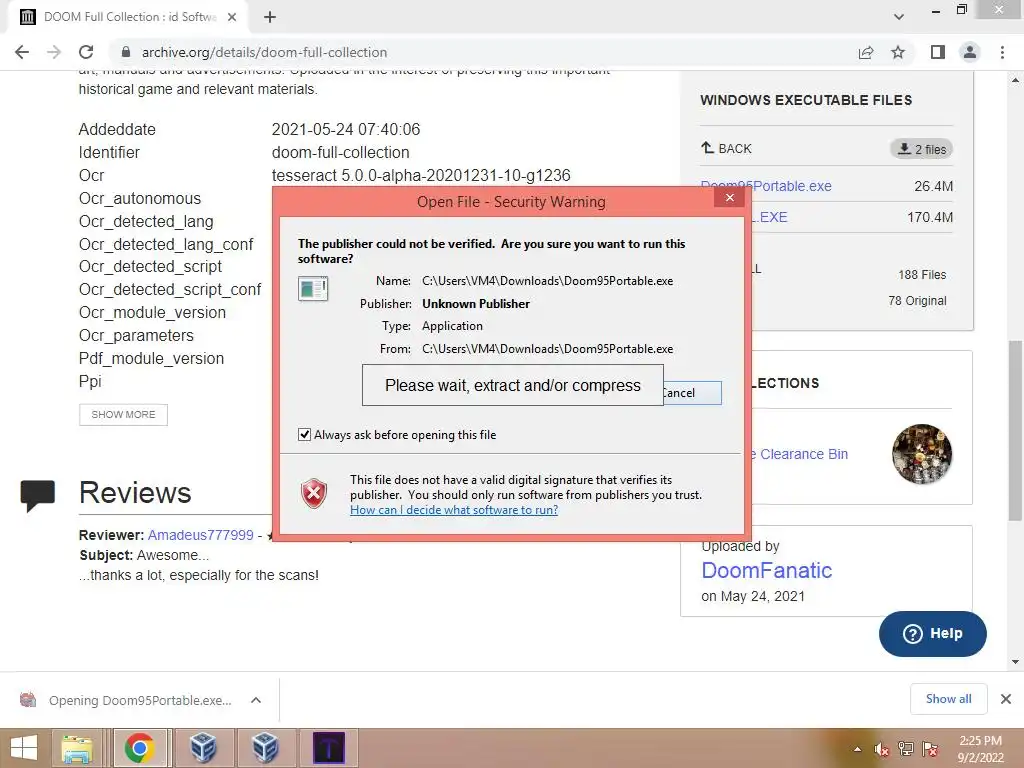Show hidden system tray icons arrow
The height and width of the screenshot is (768, 1024).
[857, 749]
